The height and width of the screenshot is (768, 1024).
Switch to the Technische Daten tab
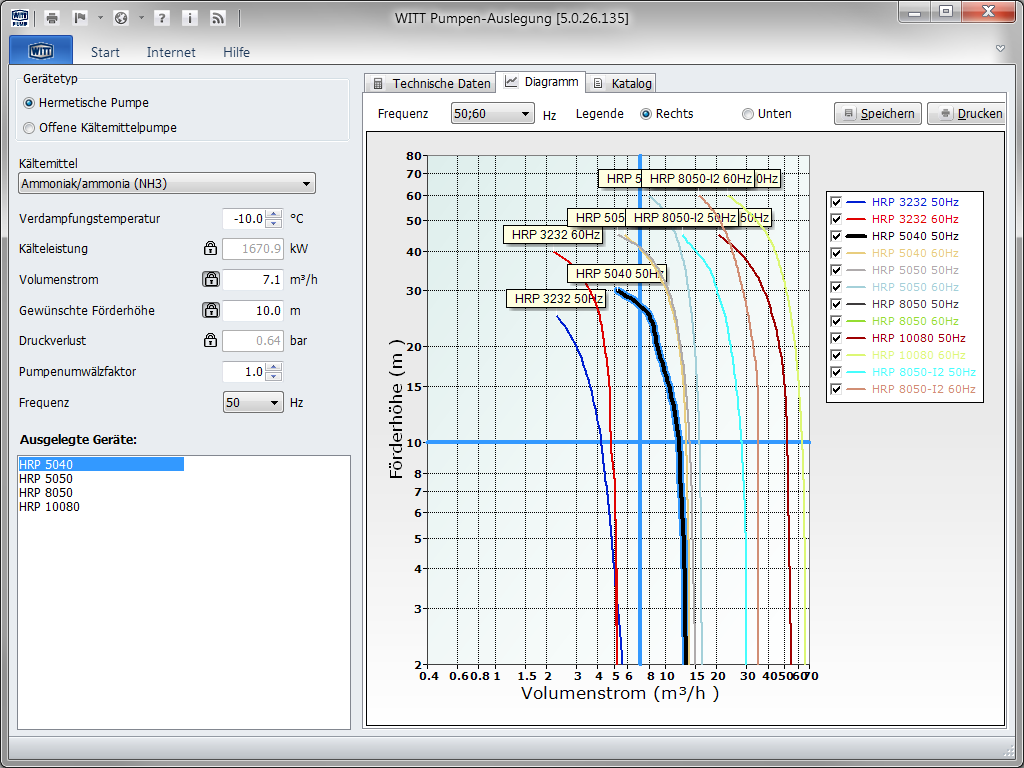[430, 83]
